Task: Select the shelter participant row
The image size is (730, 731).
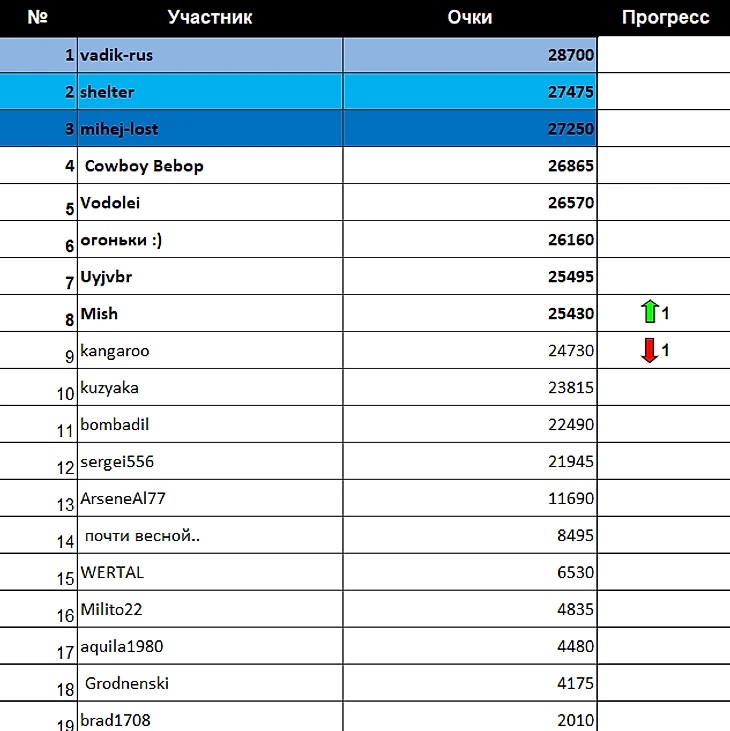Action: click(298, 92)
